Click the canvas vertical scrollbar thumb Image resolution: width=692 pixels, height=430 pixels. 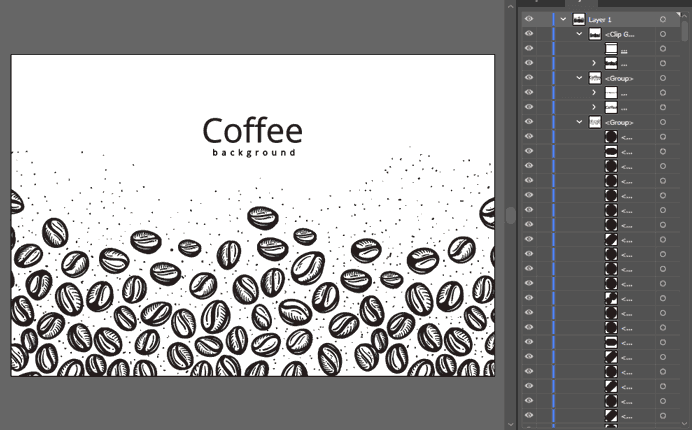[510, 215]
